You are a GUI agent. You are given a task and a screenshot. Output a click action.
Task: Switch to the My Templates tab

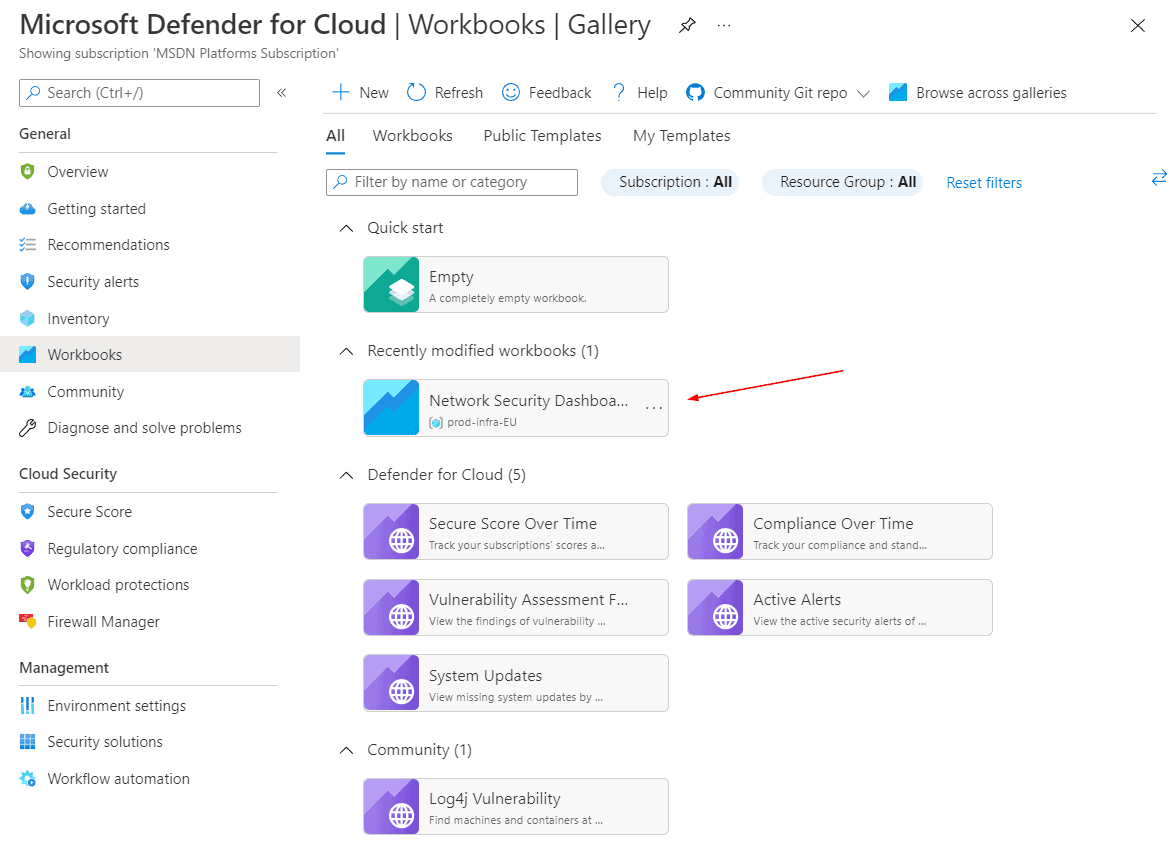(682, 136)
